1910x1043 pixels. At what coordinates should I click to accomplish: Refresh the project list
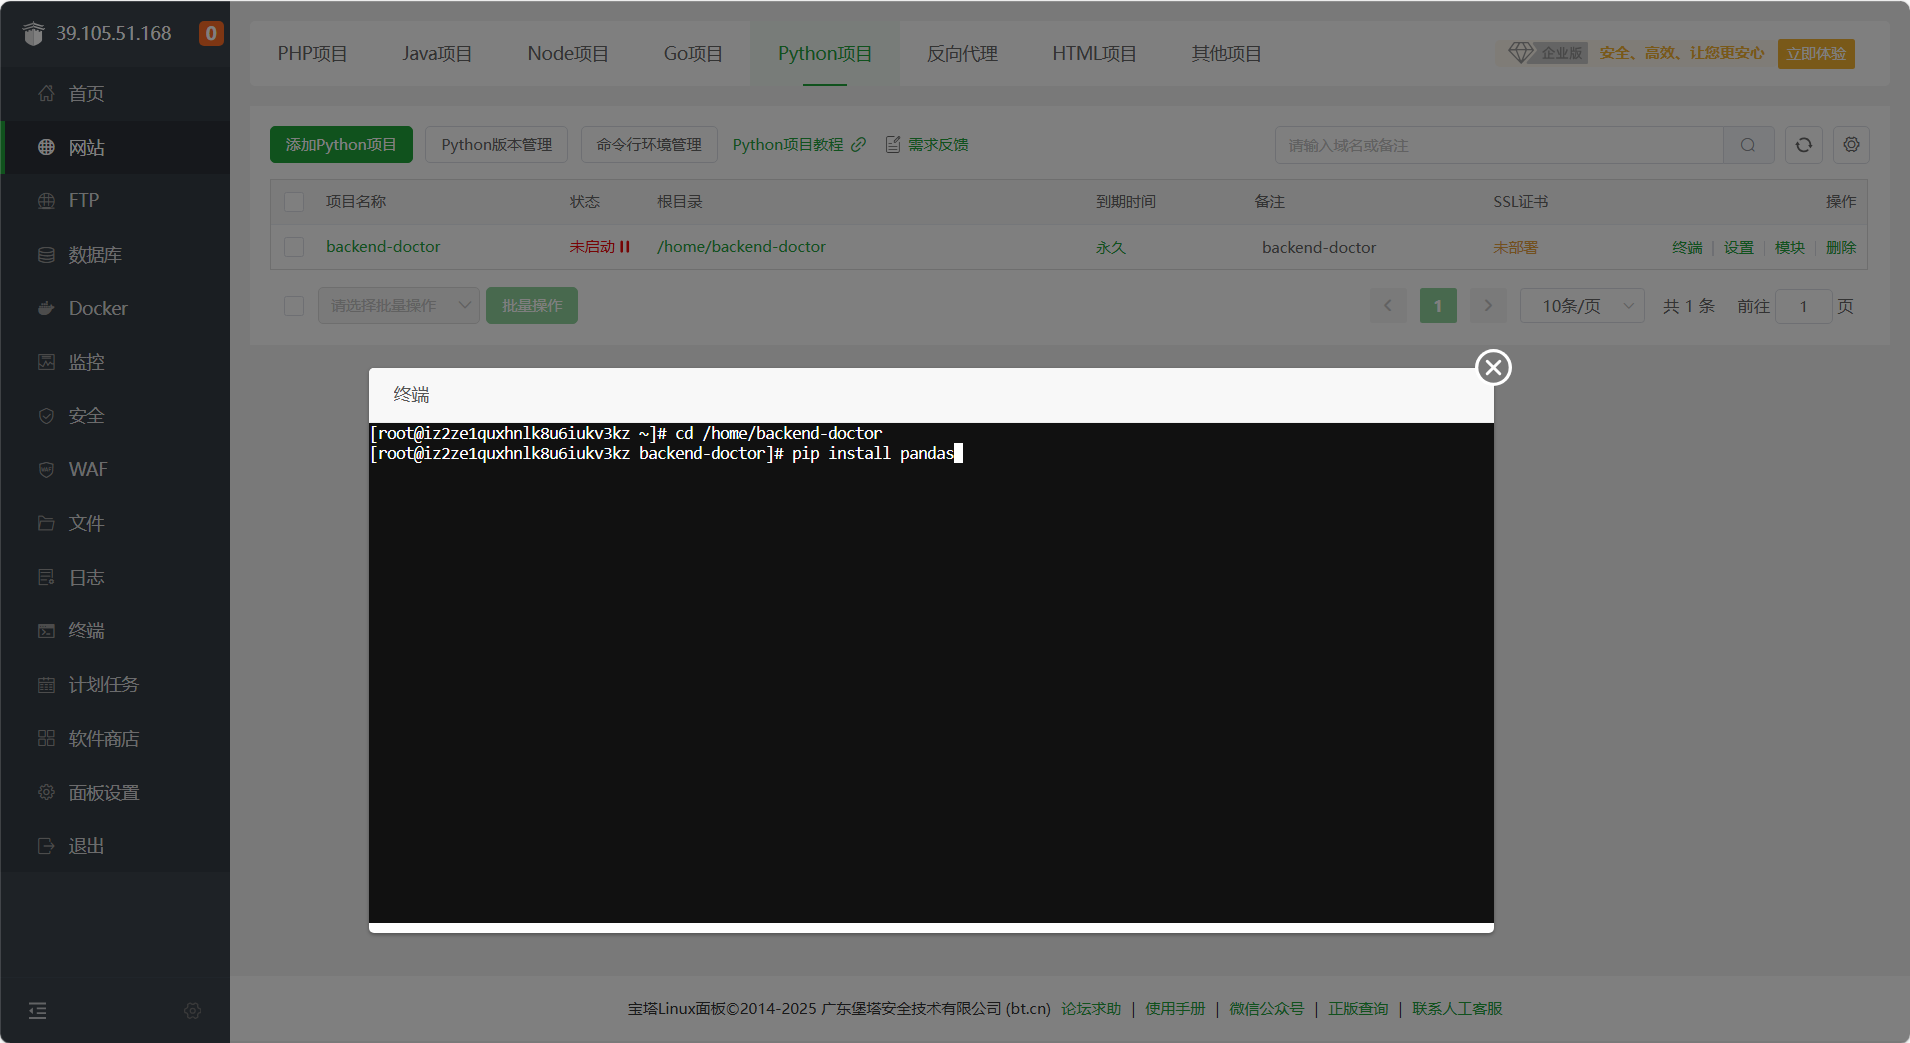(1804, 145)
